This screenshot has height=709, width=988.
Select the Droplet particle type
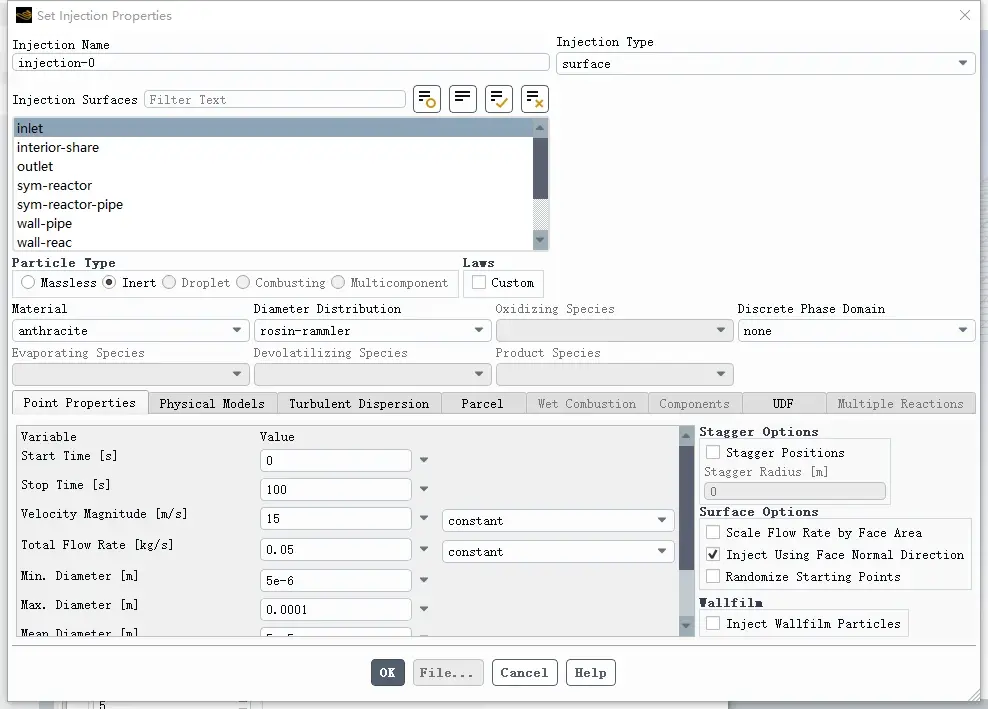(x=169, y=282)
